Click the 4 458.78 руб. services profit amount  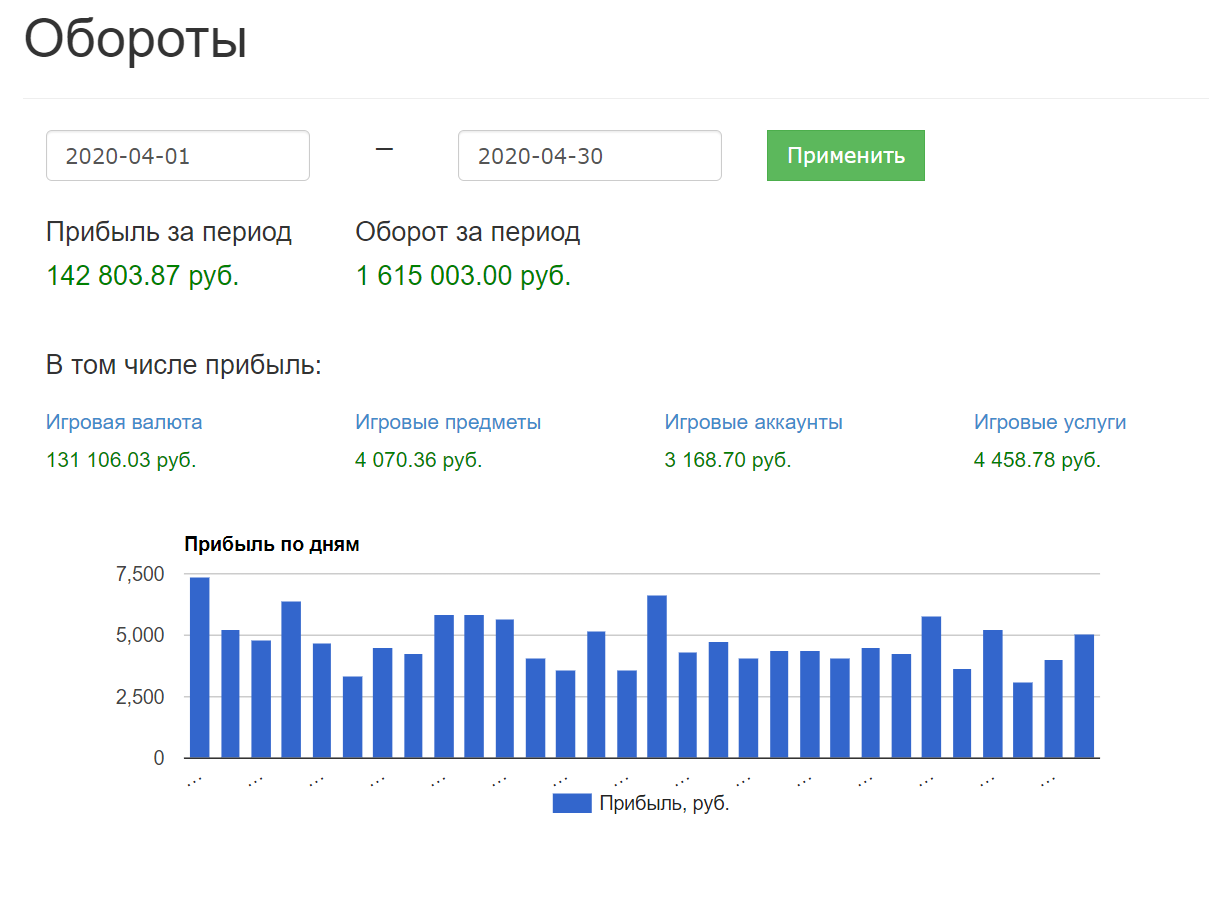tap(1037, 461)
